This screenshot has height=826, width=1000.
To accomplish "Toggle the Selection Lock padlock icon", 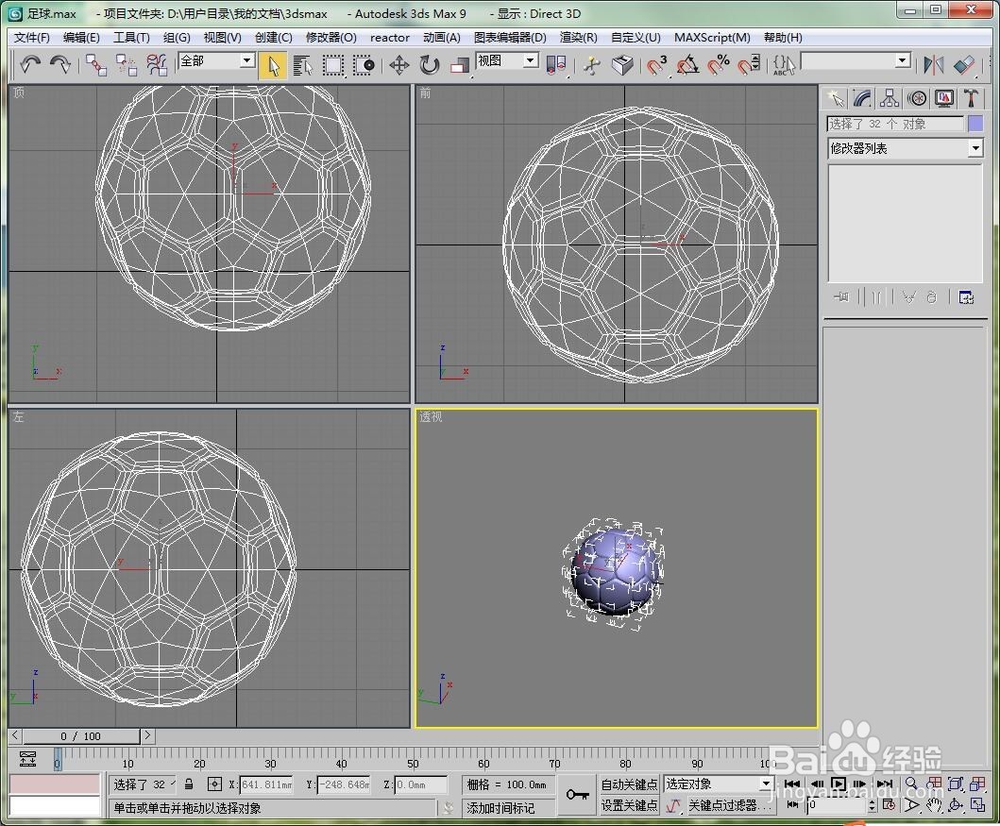I will (x=189, y=784).
